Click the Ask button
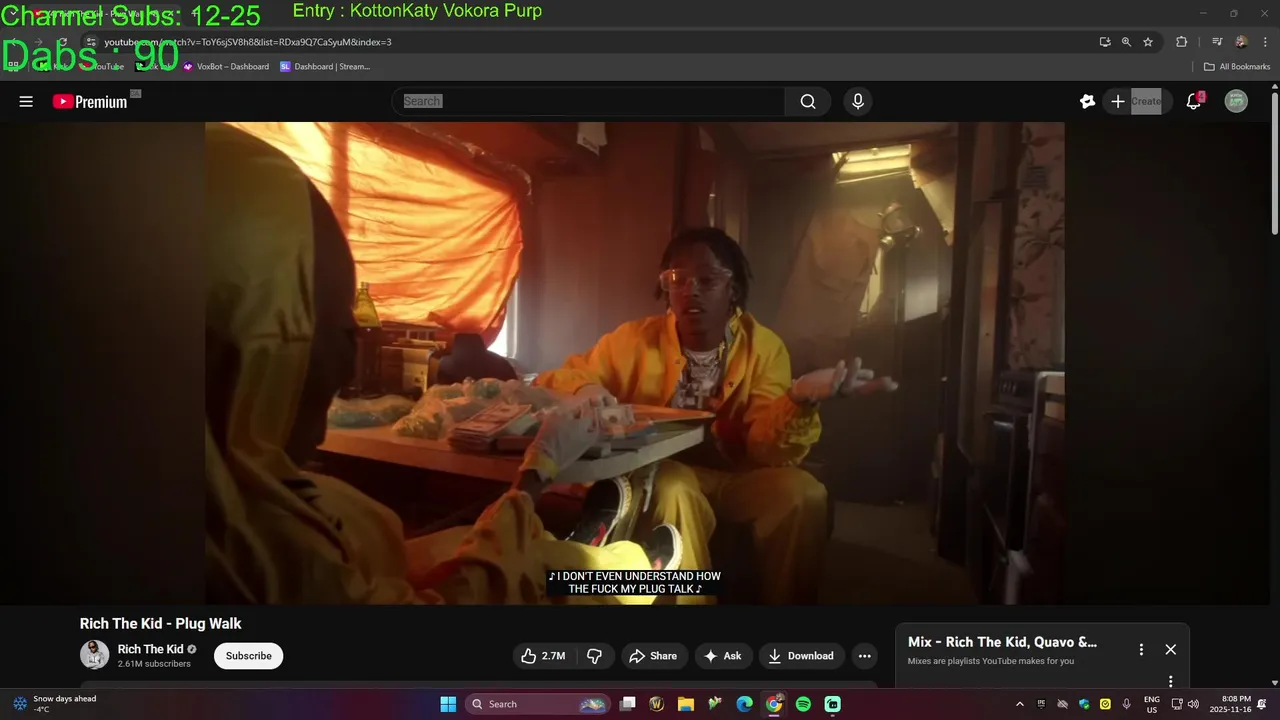This screenshot has width=1280, height=720. pos(722,656)
